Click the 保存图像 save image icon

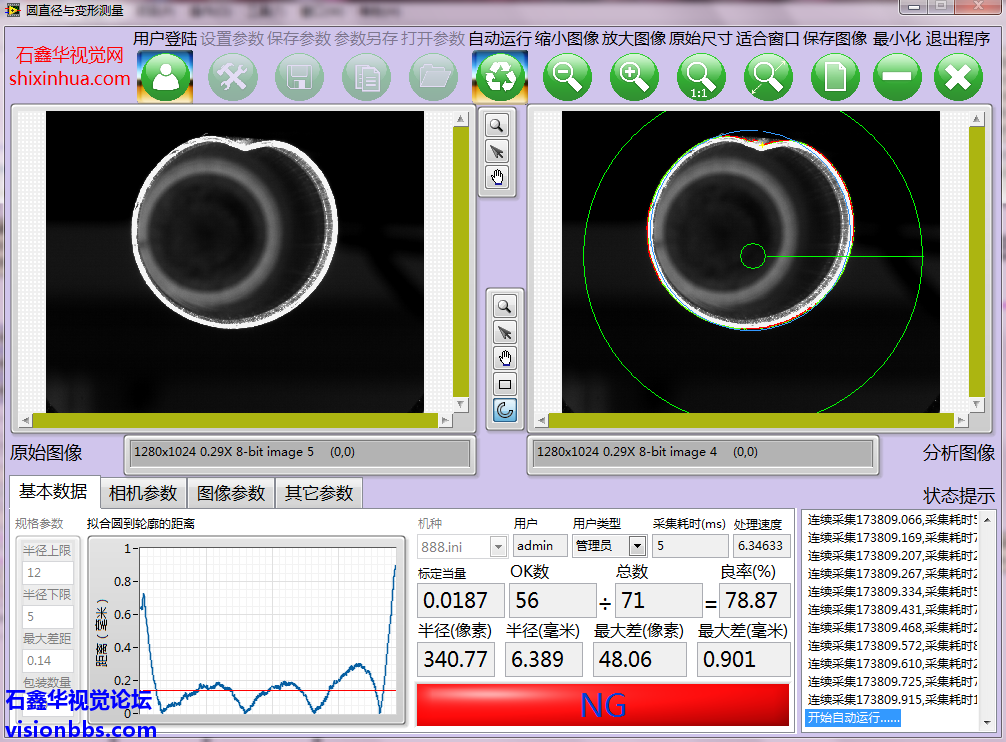point(835,77)
